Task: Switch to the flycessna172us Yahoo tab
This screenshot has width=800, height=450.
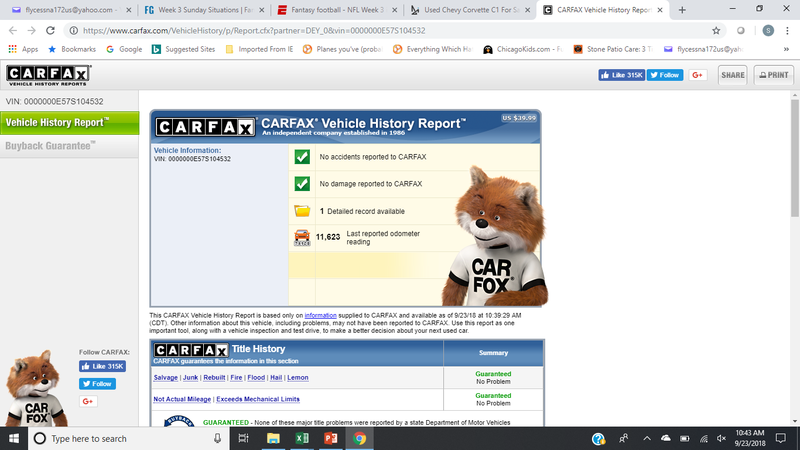Action: coord(69,10)
